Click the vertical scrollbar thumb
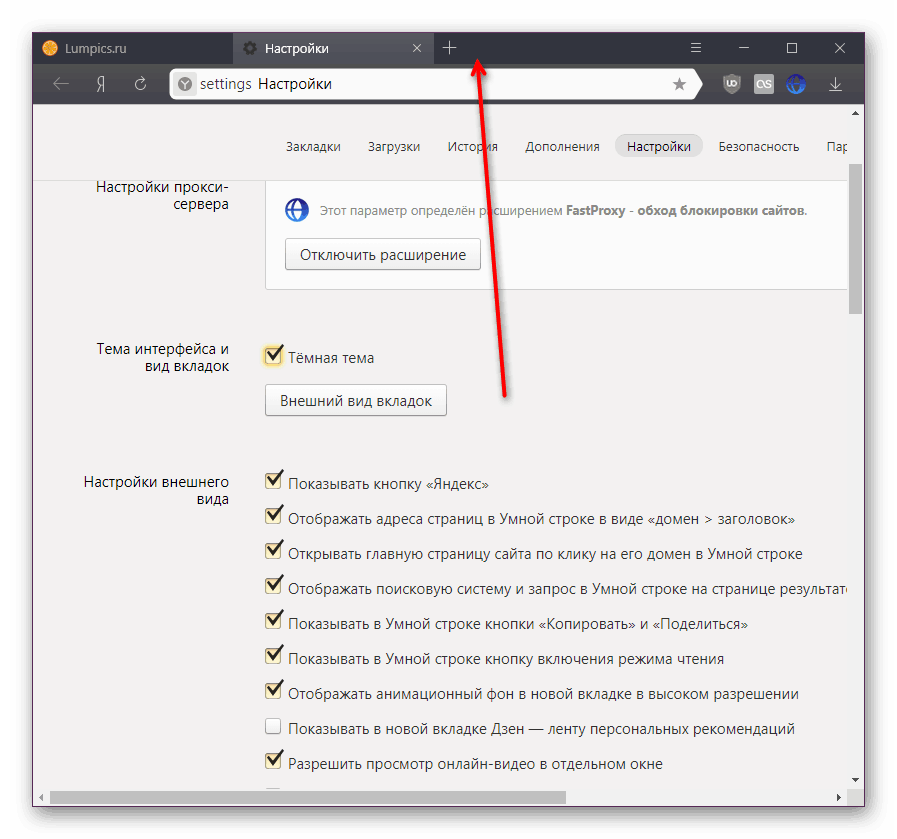 [x=855, y=239]
